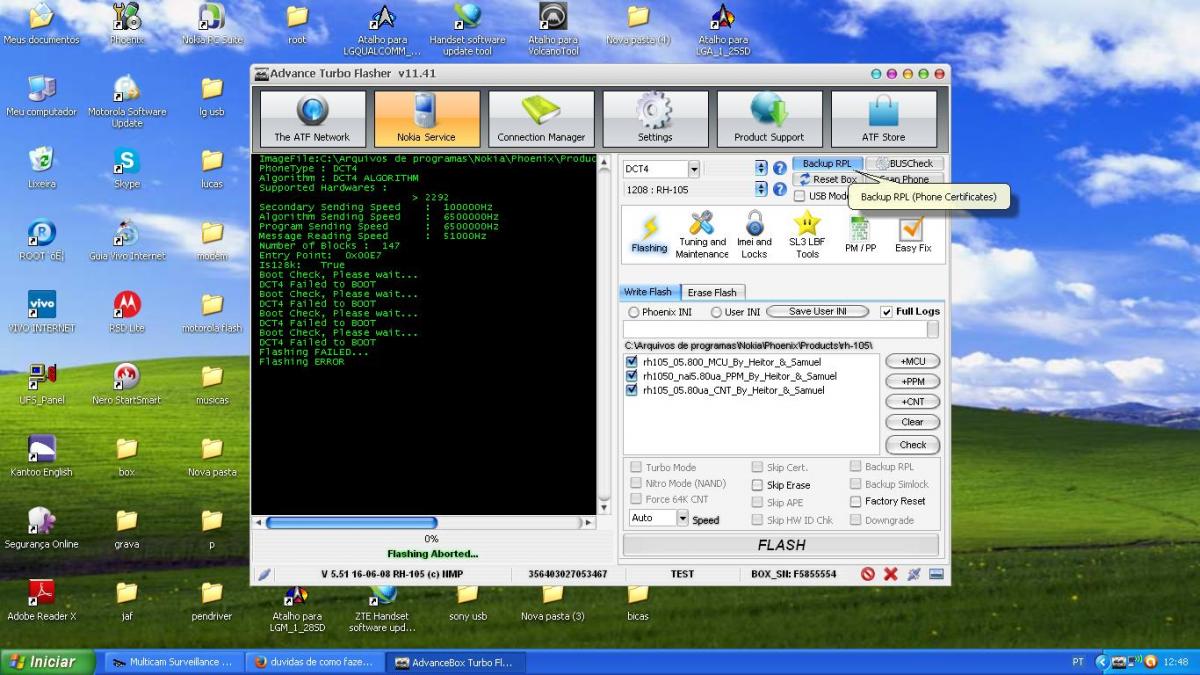Click the +PPM button
This screenshot has width=1200, height=675.
coord(912,382)
